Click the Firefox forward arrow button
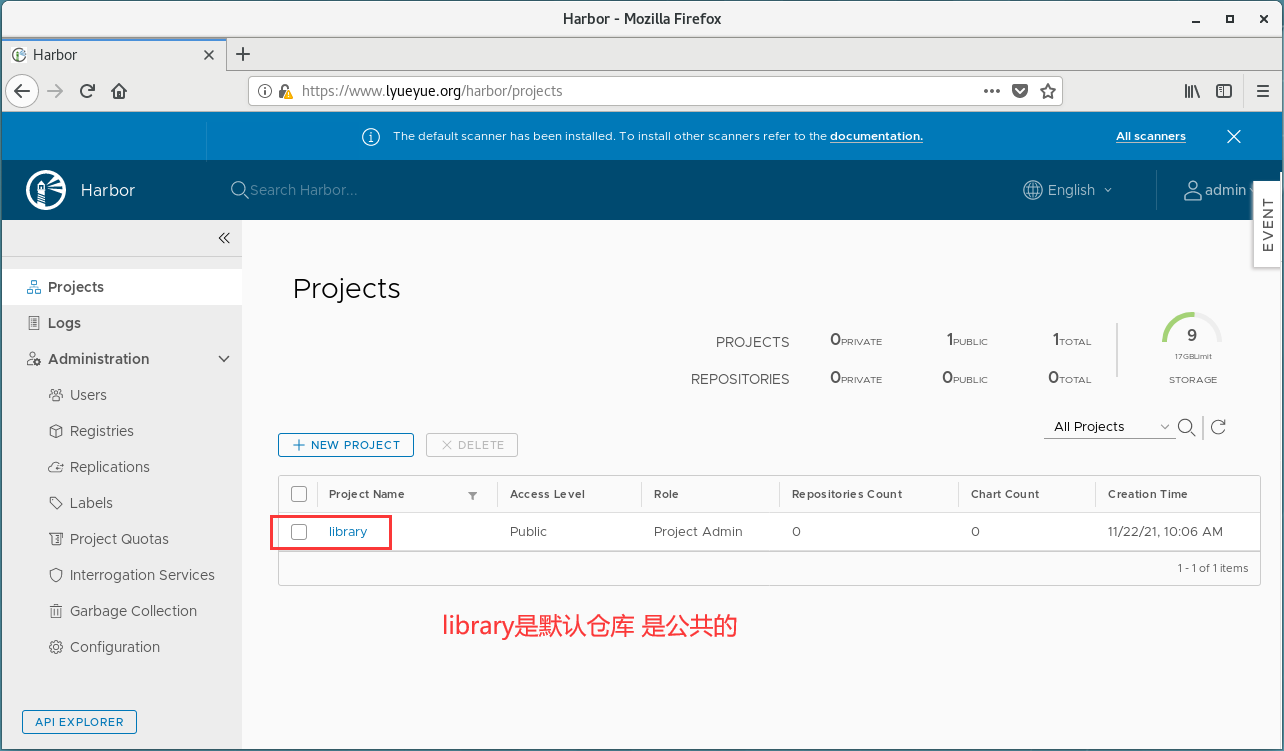The height and width of the screenshot is (751, 1284). click(55, 91)
